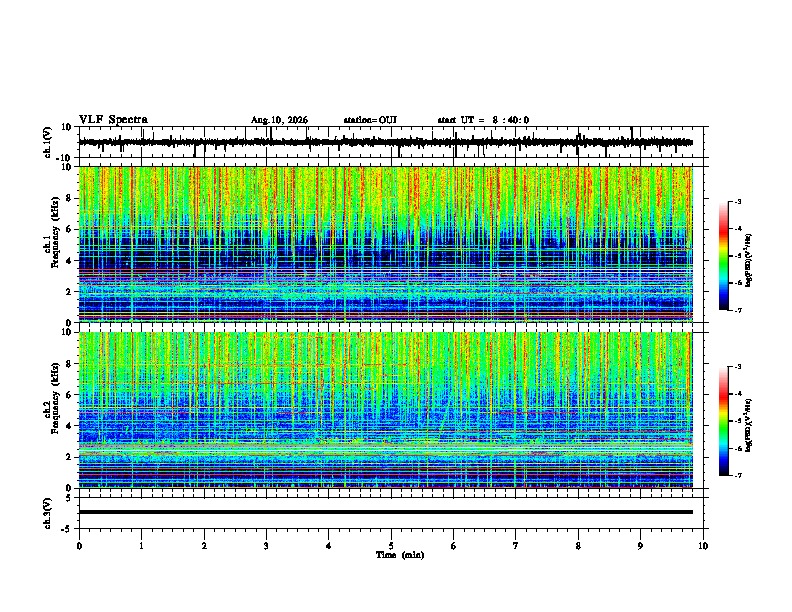Click time axis tick label "7"

click(x=516, y=546)
